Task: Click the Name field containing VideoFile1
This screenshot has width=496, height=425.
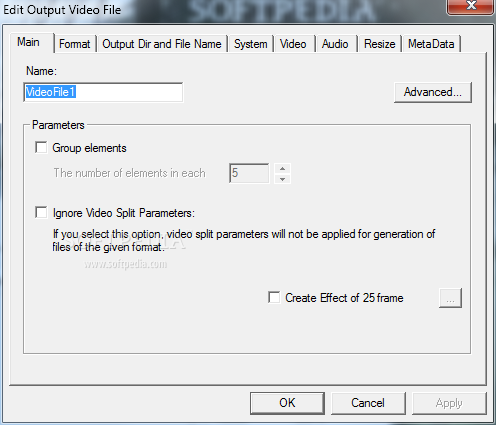Action: pyautogui.click(x=103, y=92)
